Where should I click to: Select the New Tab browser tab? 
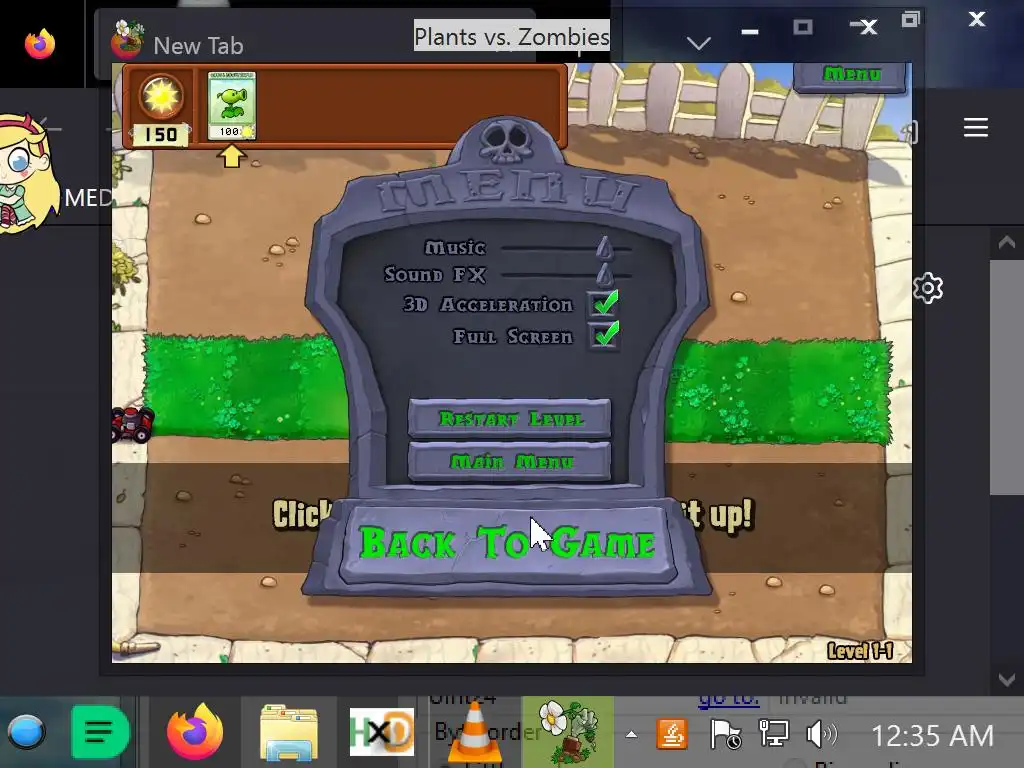[198, 46]
